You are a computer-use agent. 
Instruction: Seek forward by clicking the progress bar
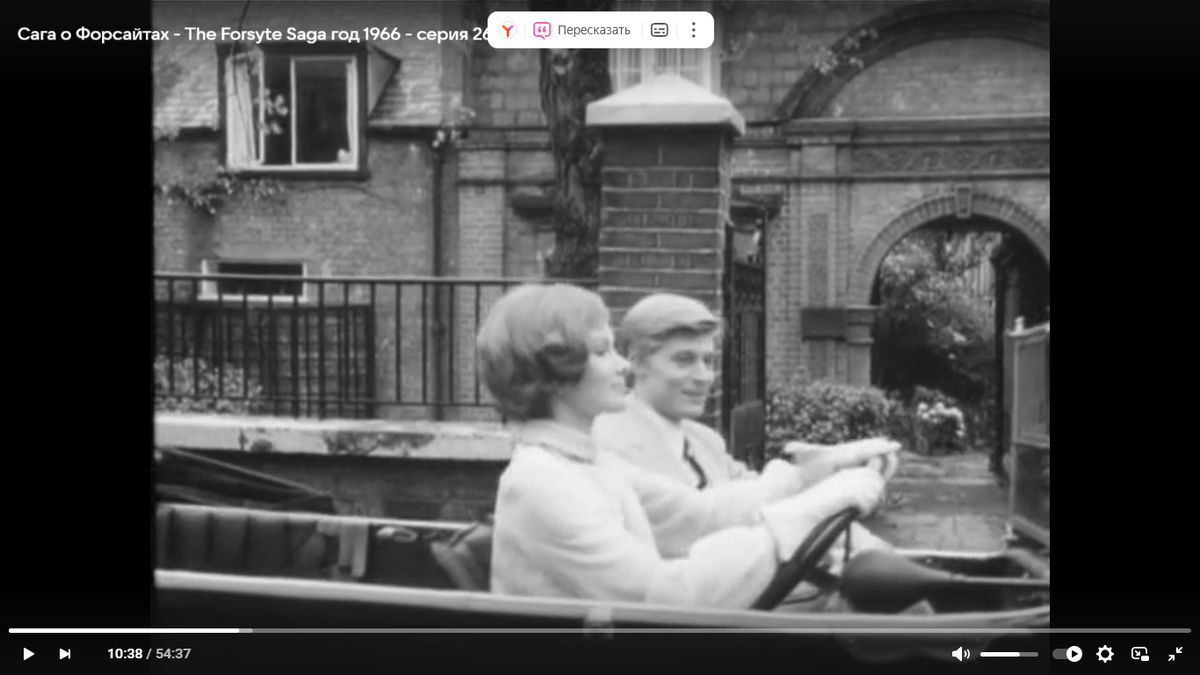500,630
